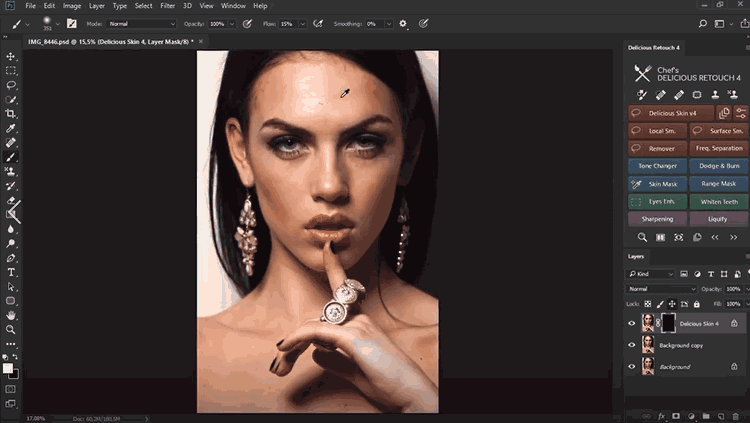Image resolution: width=750 pixels, height=423 pixels.
Task: Select the Move tool in the toolbar
Action: coord(11,57)
